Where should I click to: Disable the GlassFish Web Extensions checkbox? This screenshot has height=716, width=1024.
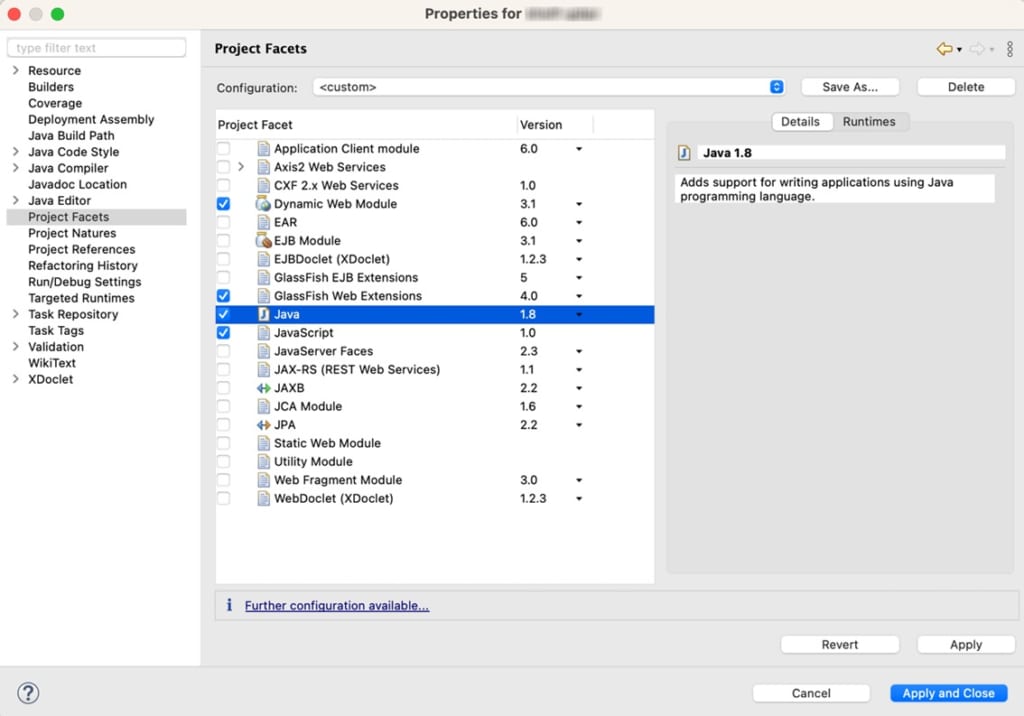click(x=223, y=296)
